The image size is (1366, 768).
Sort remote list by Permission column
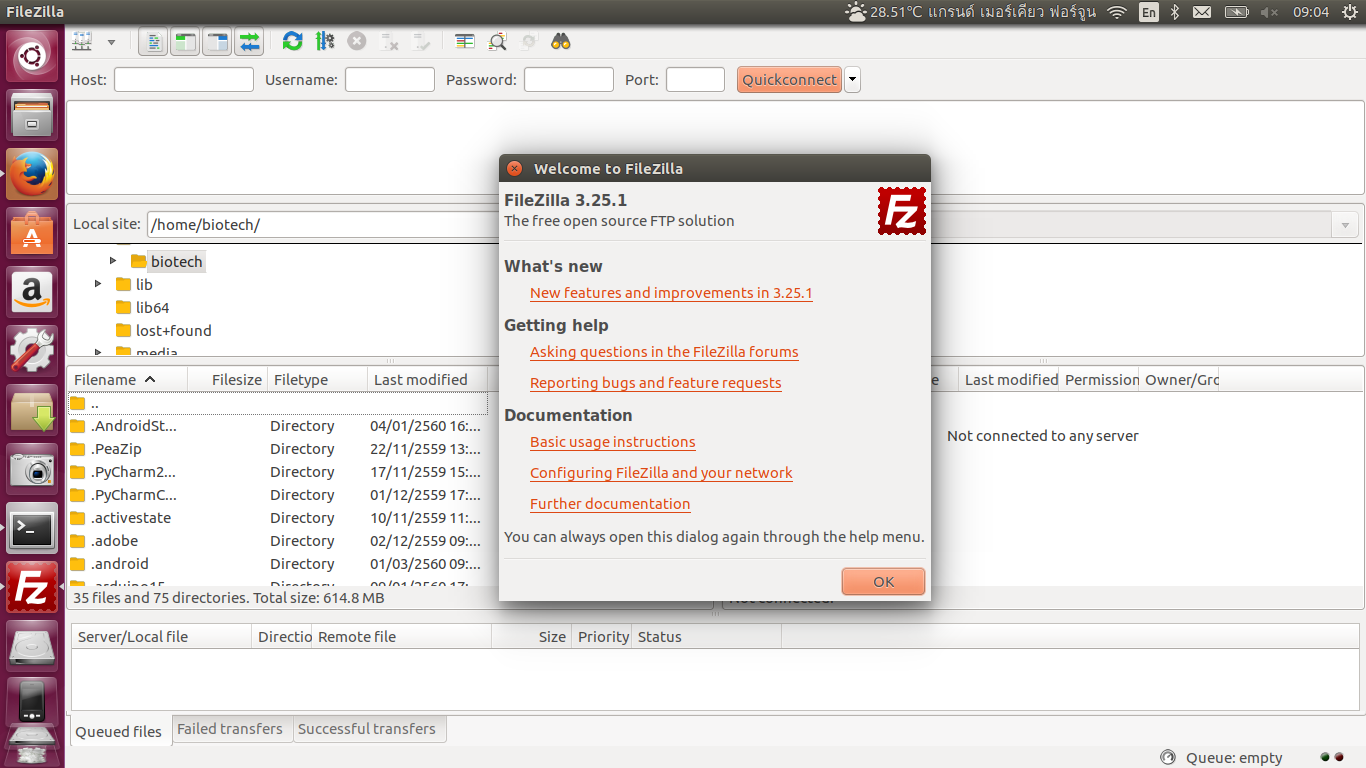coord(1100,380)
